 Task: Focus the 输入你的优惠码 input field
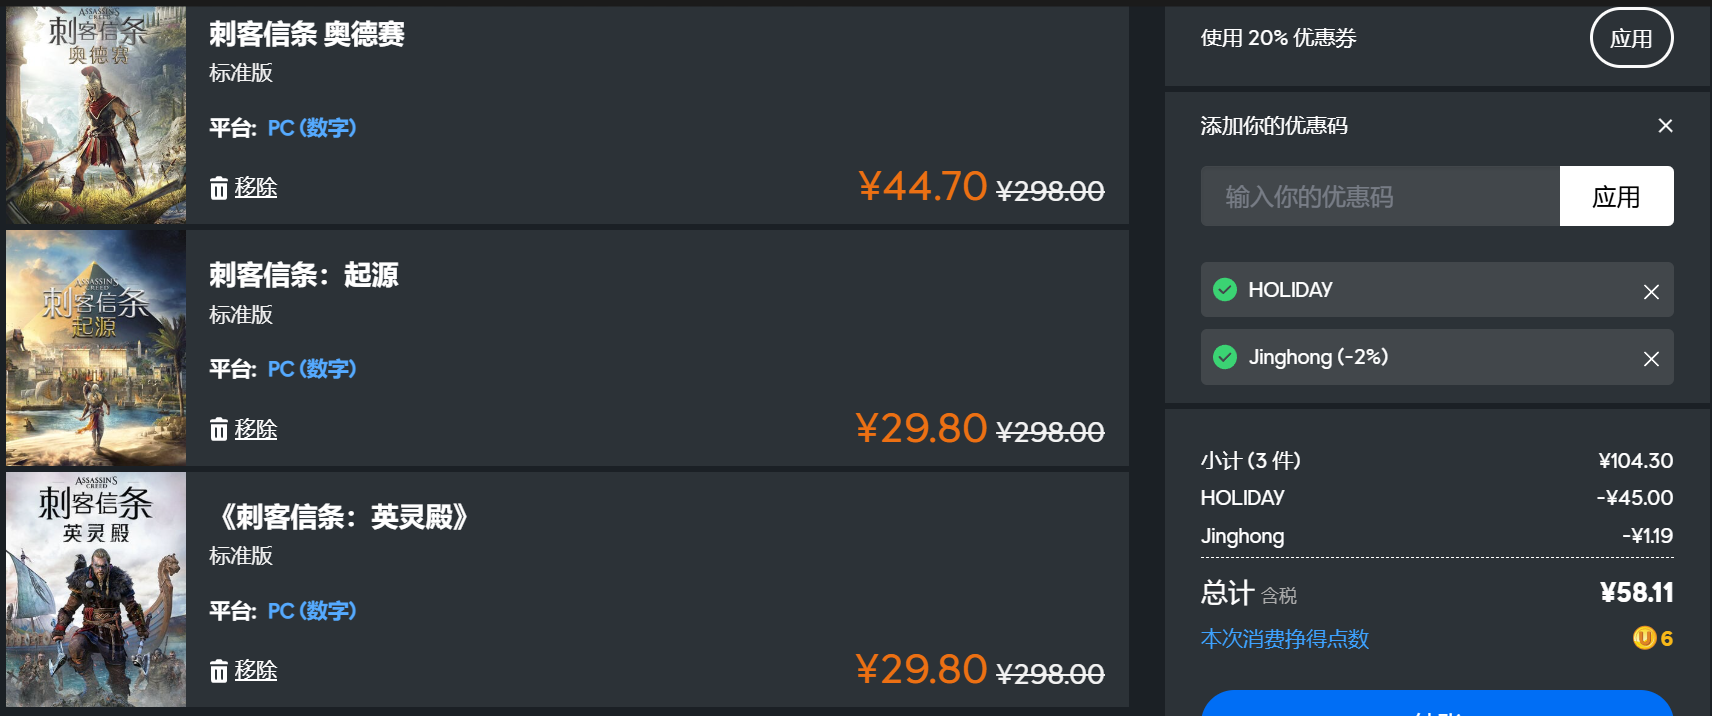(x=1380, y=196)
